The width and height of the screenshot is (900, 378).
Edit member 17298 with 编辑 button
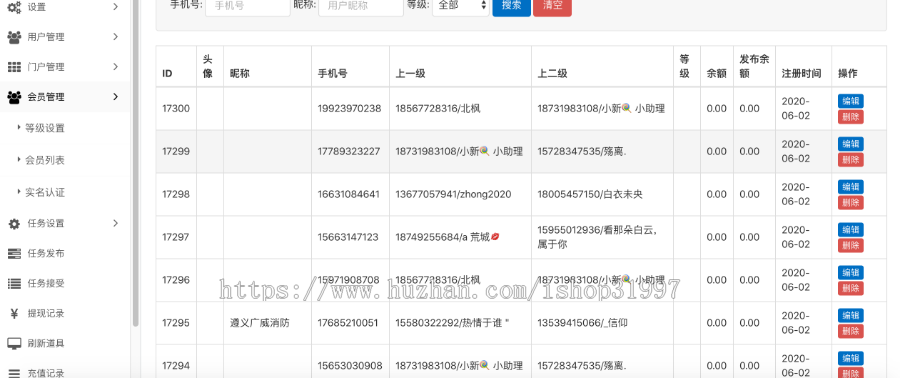(851, 187)
